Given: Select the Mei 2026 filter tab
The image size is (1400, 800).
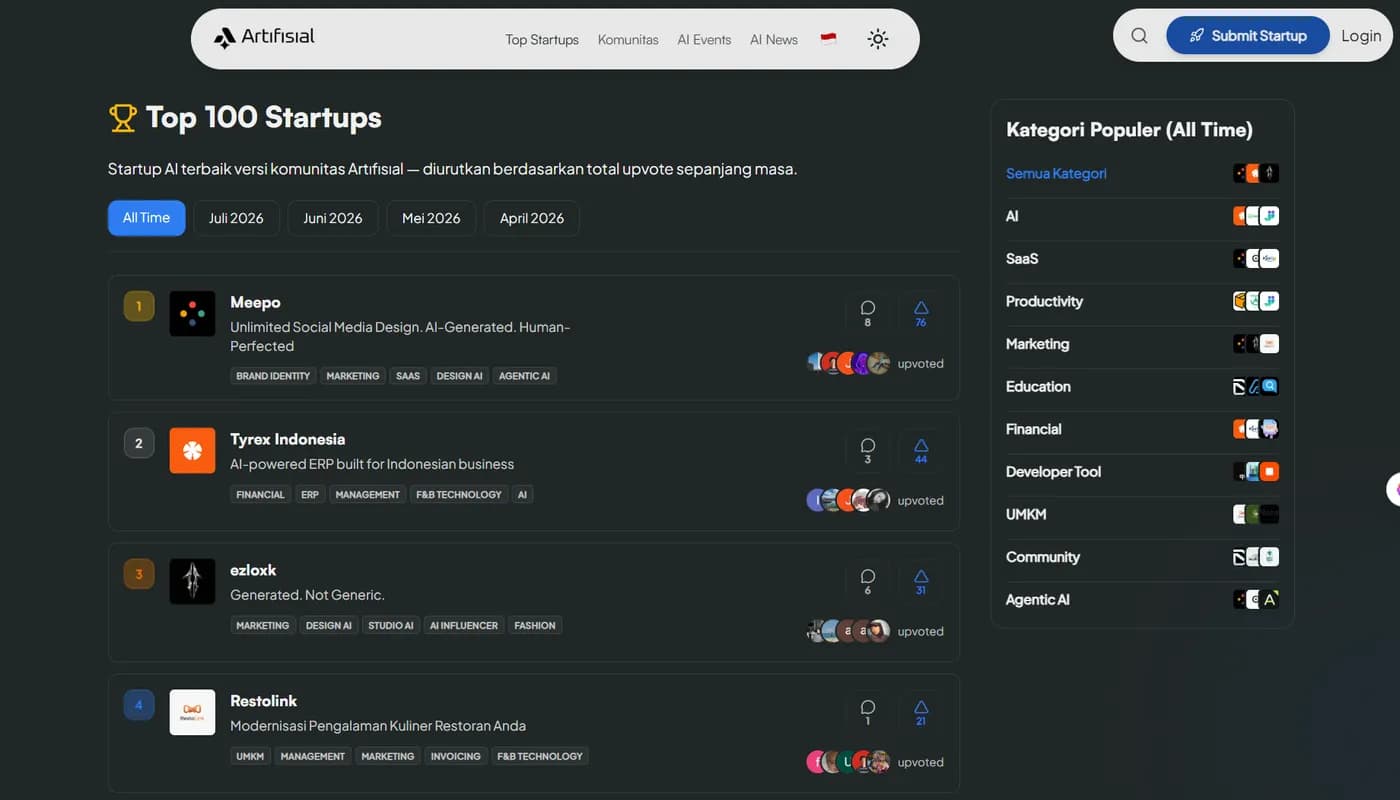Looking at the screenshot, I should pos(431,218).
